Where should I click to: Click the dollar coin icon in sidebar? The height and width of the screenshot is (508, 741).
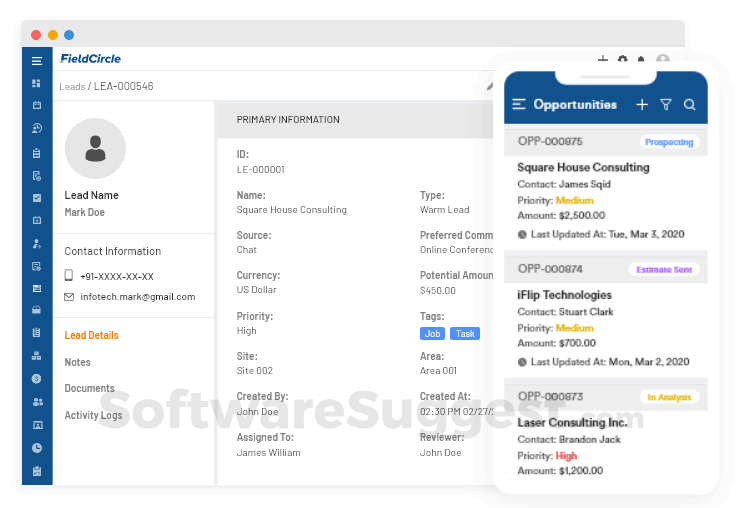coord(37,379)
